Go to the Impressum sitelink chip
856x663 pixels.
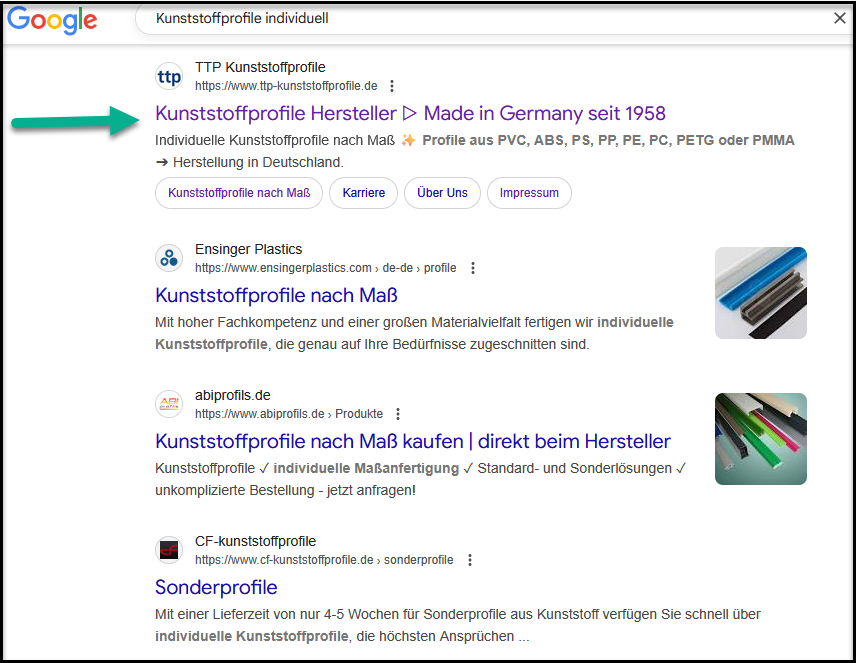click(529, 193)
